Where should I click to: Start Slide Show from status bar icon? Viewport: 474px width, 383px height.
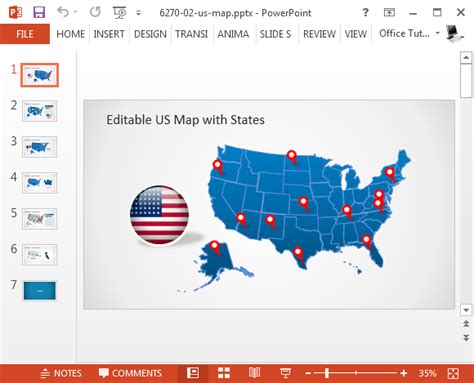tap(285, 373)
